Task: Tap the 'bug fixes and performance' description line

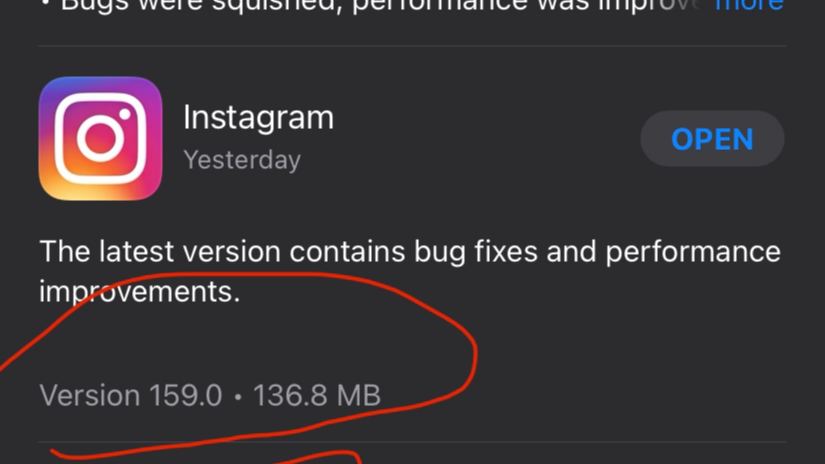Action: click(x=597, y=252)
